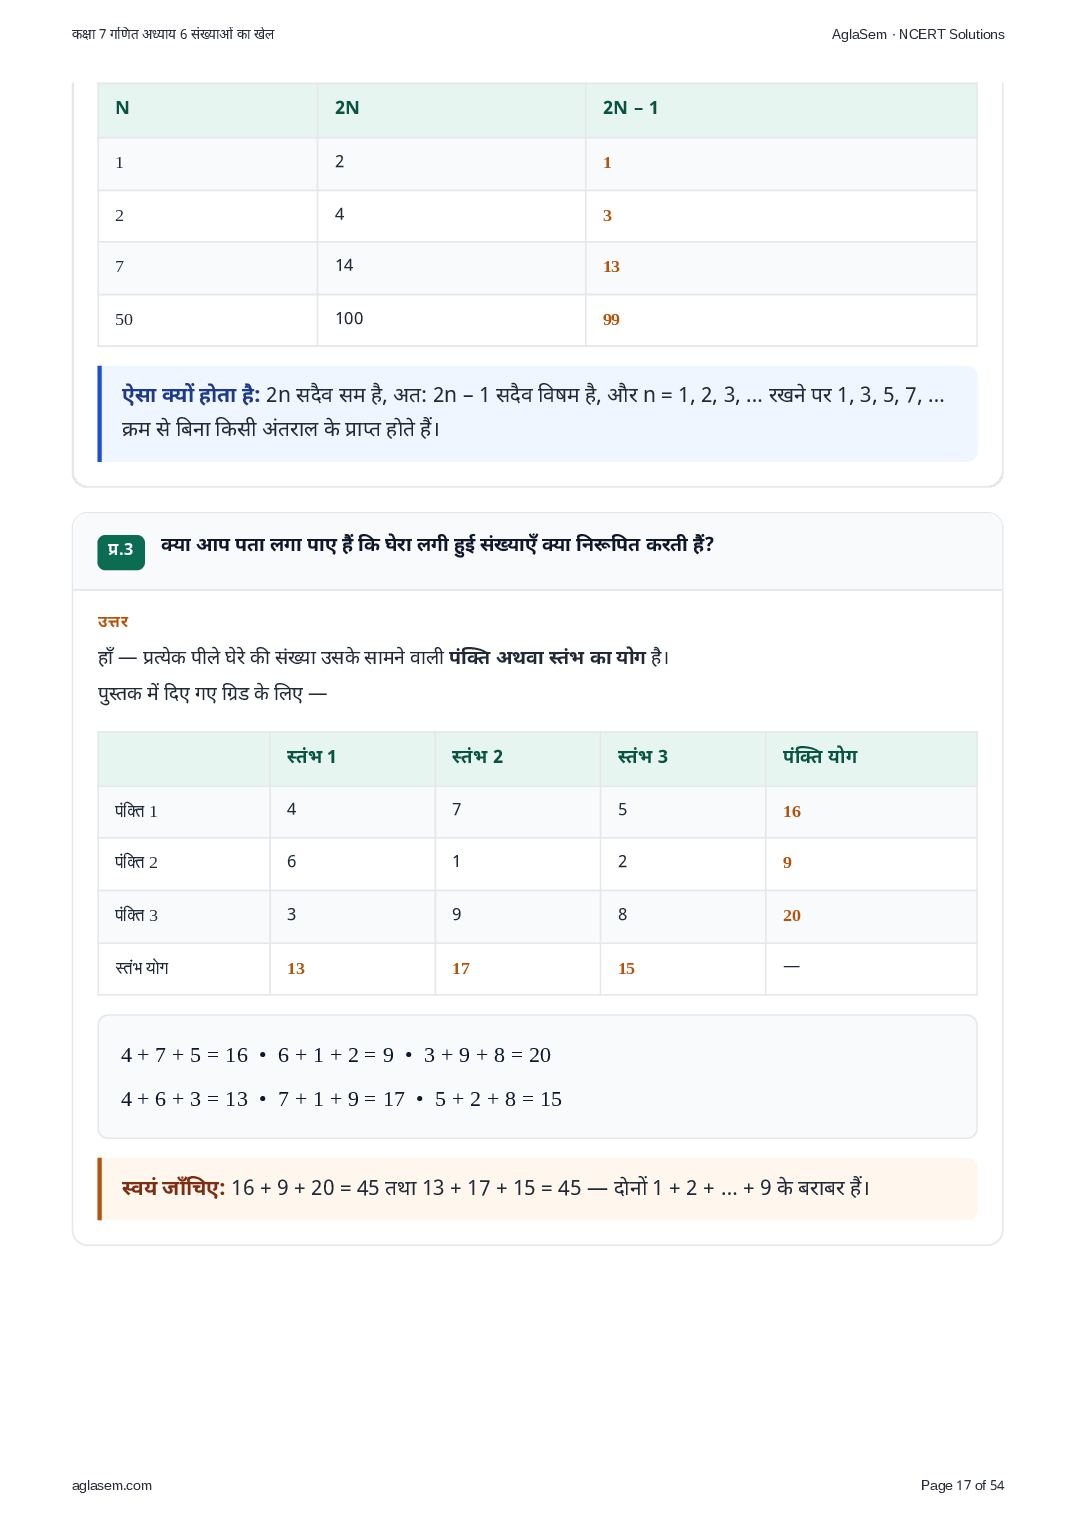Click the प्र.3 question badge
This screenshot has height=1522, width=1076.
coord(121,551)
